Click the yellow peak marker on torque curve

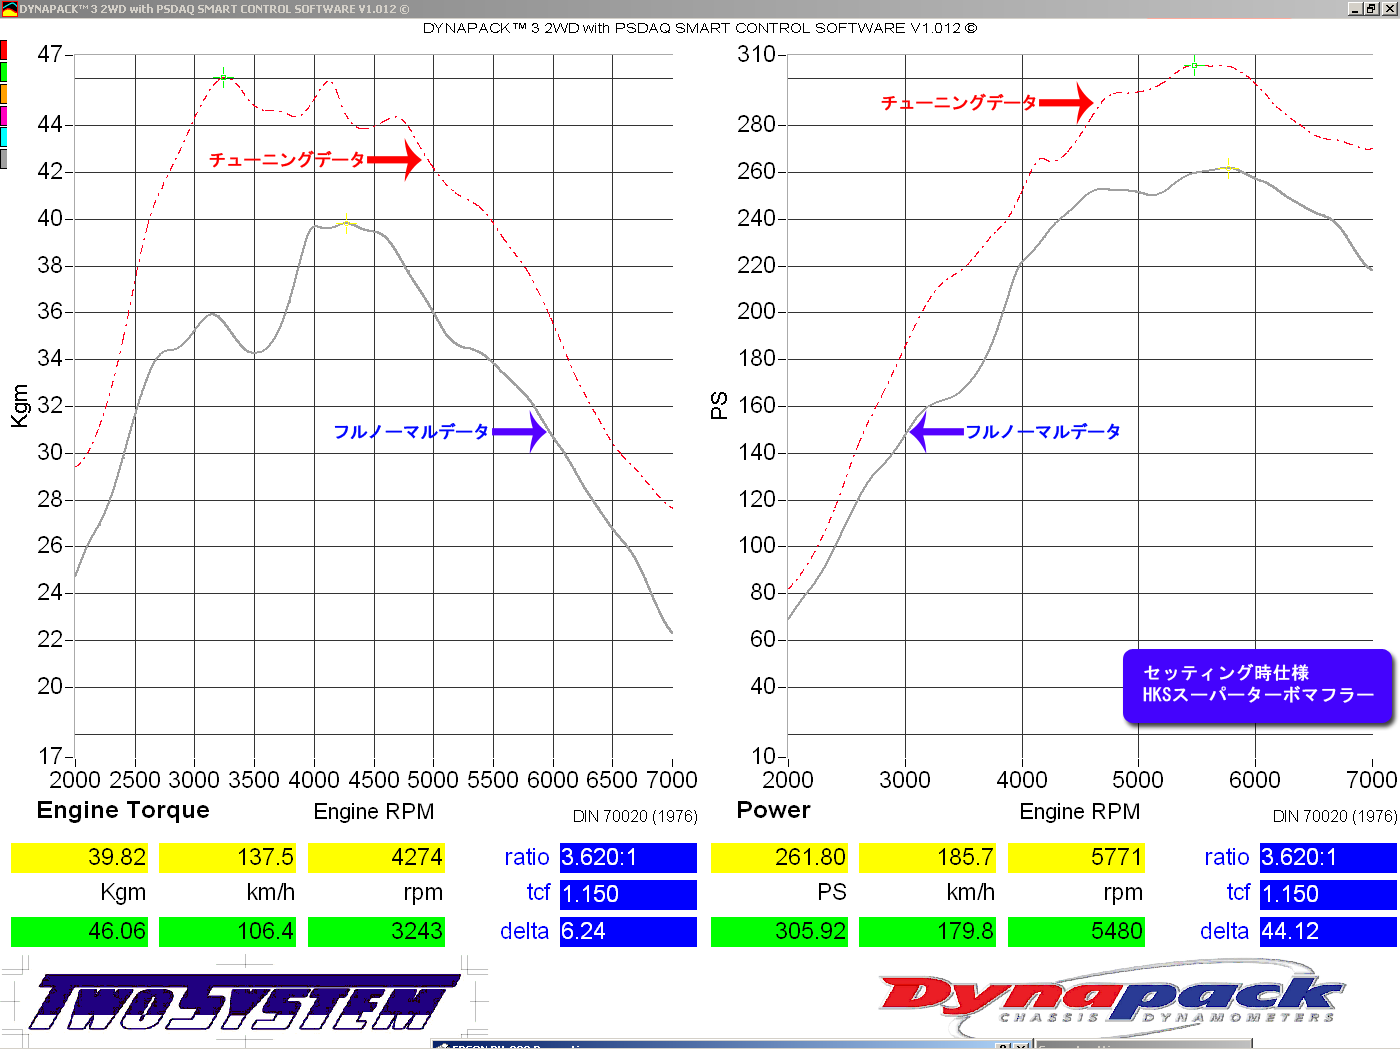(x=346, y=223)
